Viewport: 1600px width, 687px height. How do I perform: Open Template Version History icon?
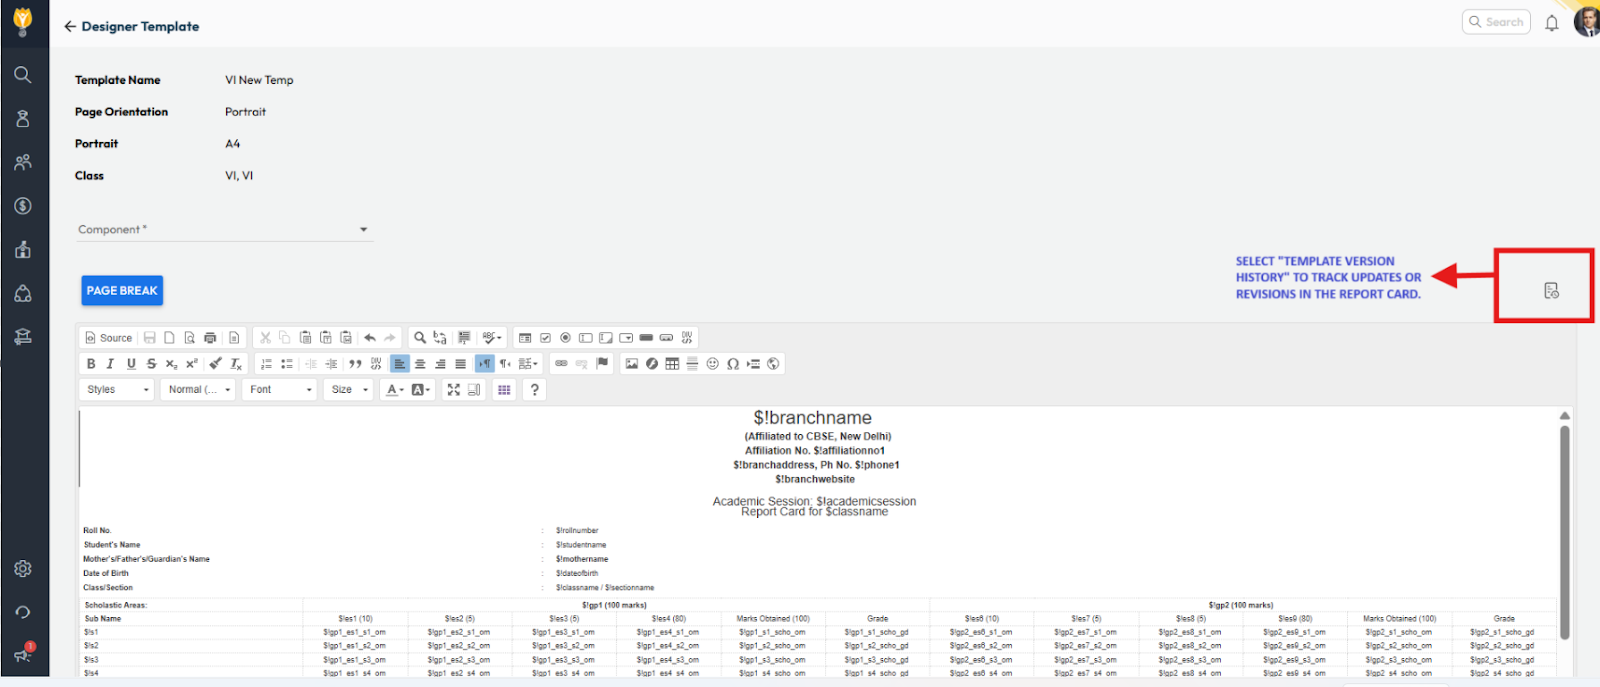pyautogui.click(x=1551, y=290)
